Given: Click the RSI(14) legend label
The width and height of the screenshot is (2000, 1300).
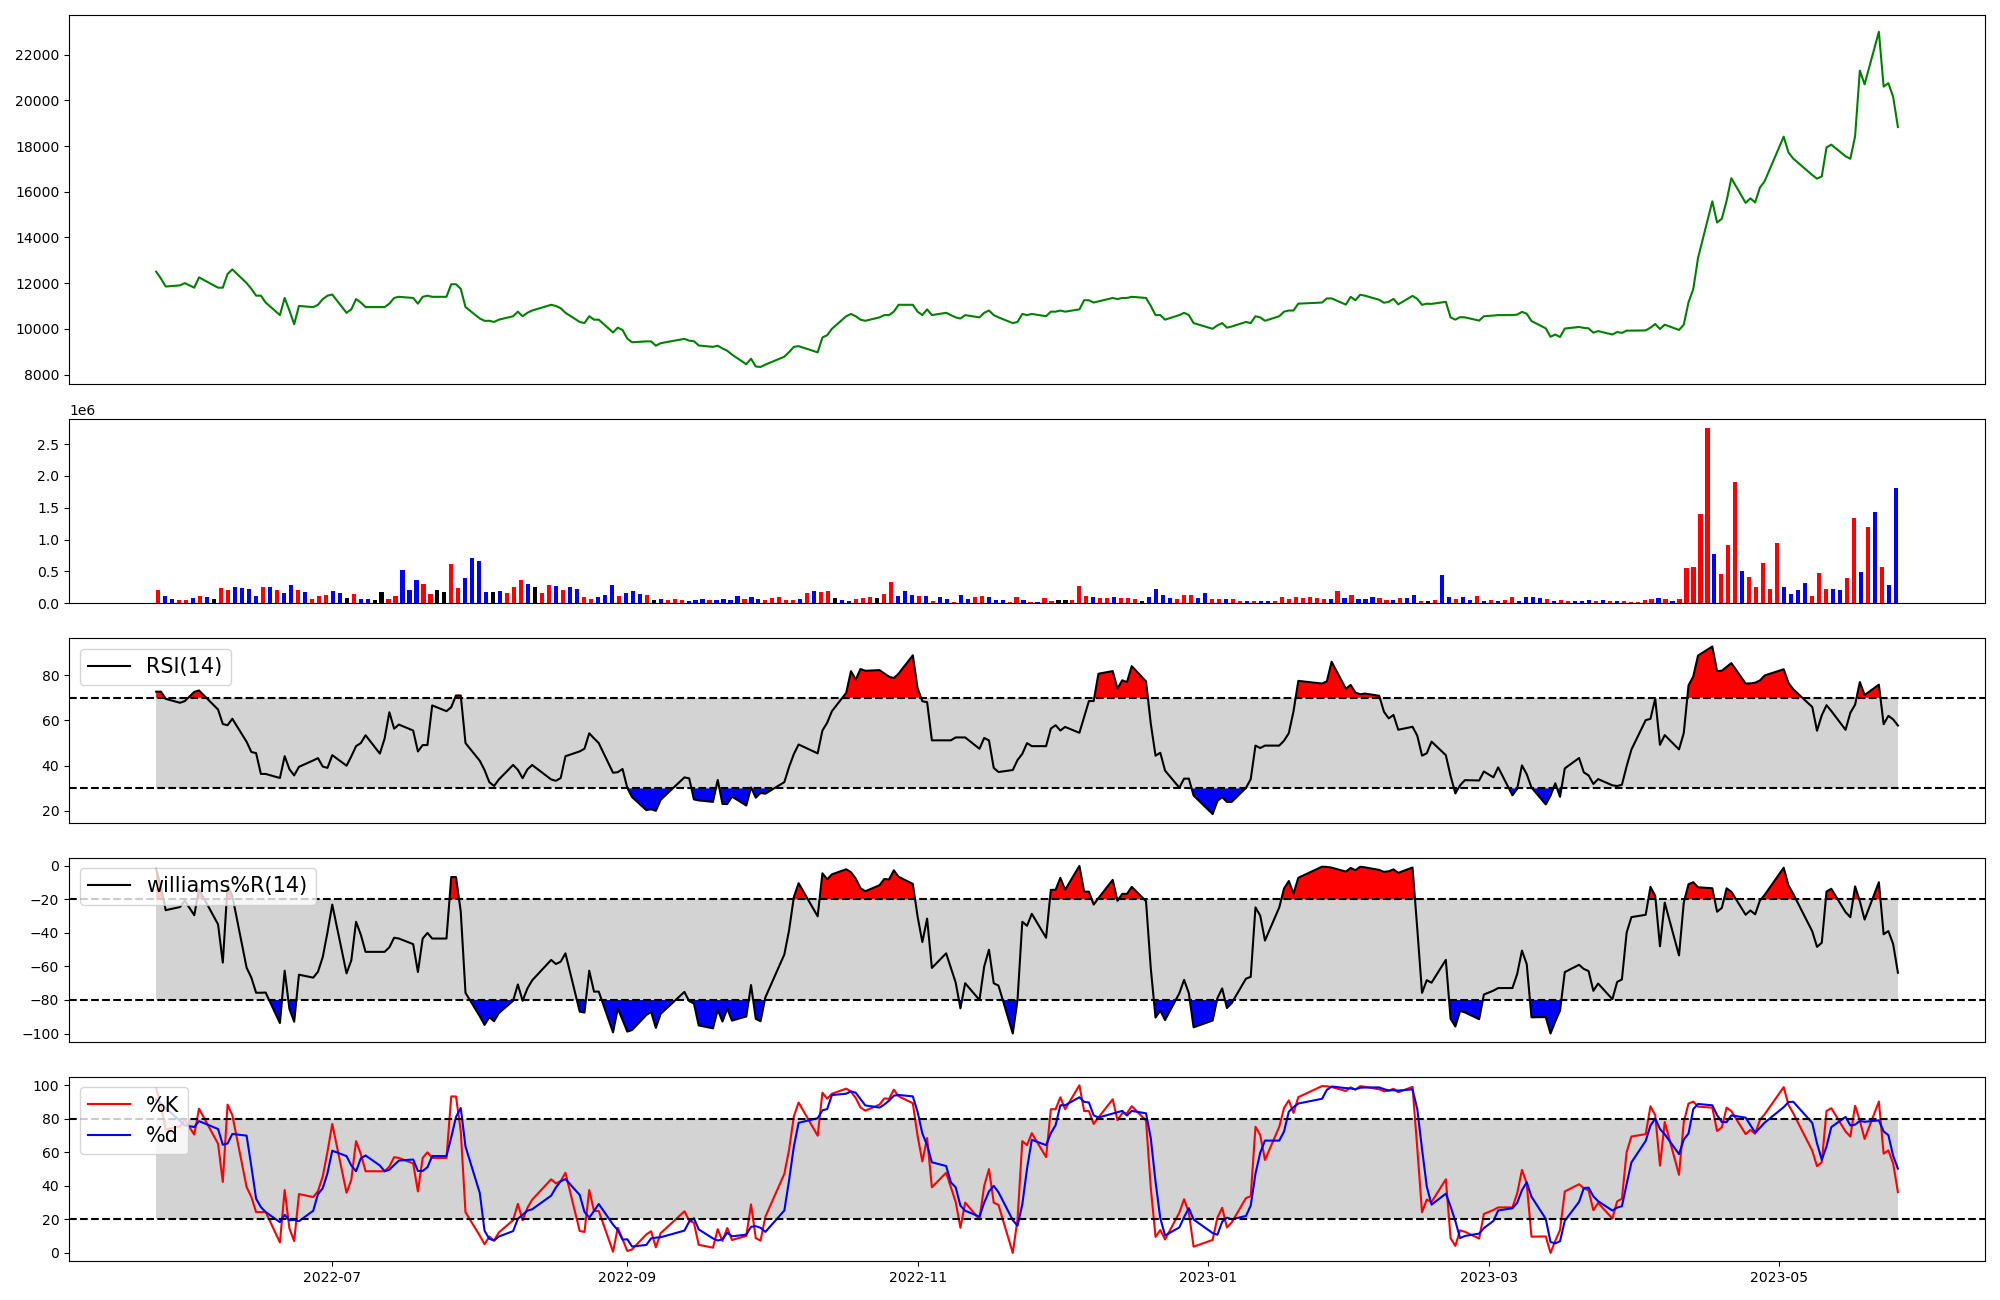Looking at the screenshot, I should tap(184, 666).
